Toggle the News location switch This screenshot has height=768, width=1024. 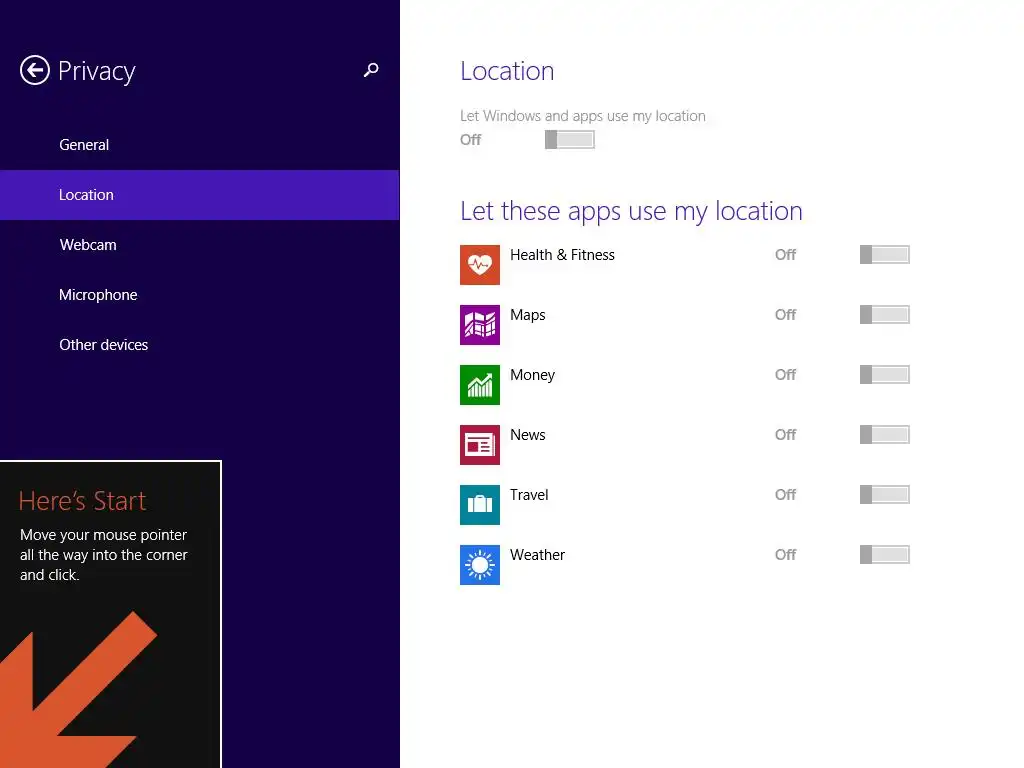(884, 435)
